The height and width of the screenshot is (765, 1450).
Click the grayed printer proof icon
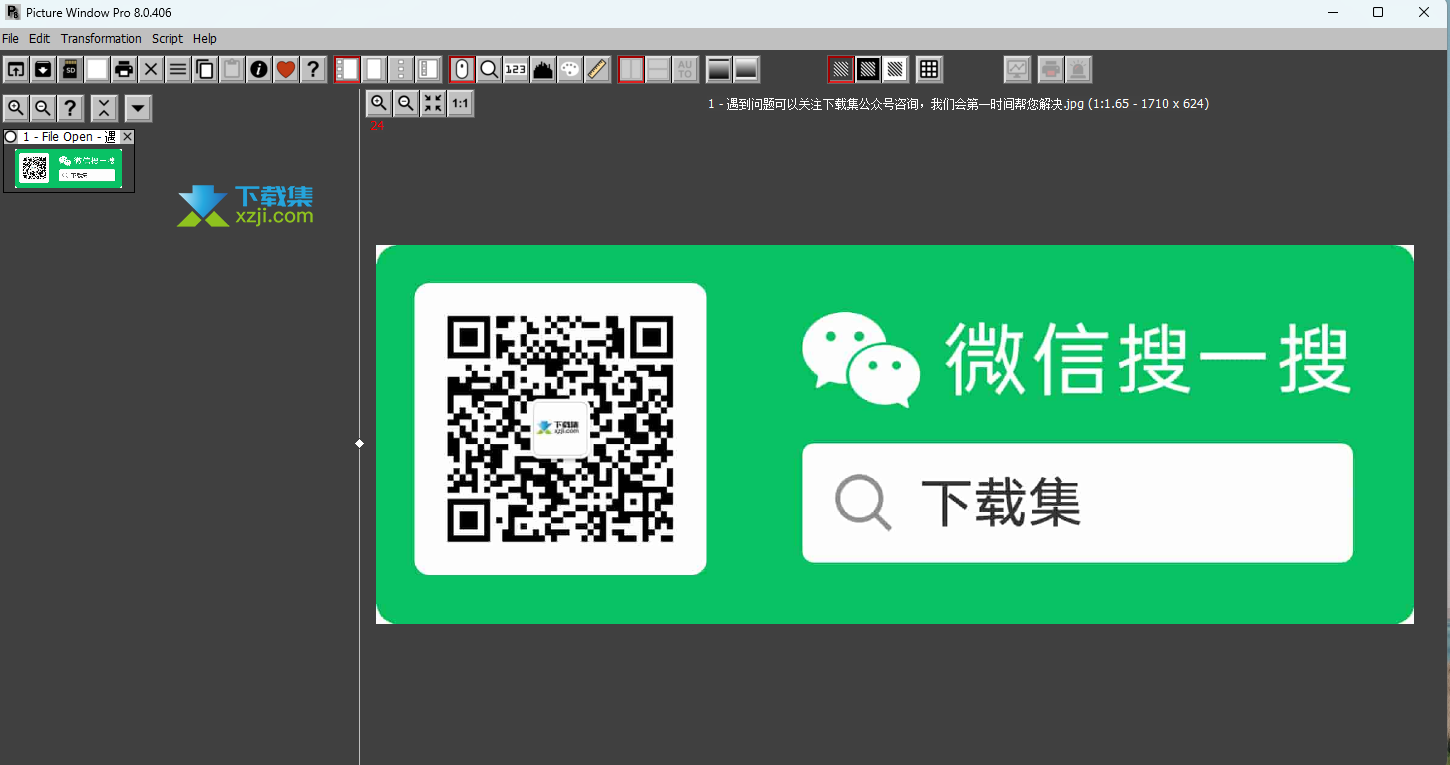pyautogui.click(x=1050, y=69)
